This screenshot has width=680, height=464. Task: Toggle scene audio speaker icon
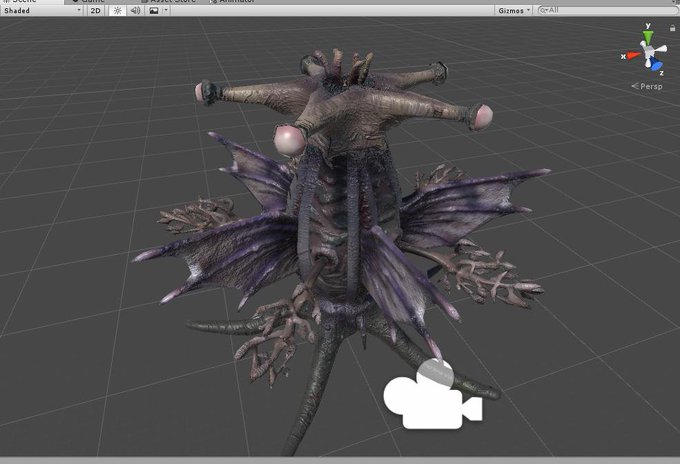point(135,10)
